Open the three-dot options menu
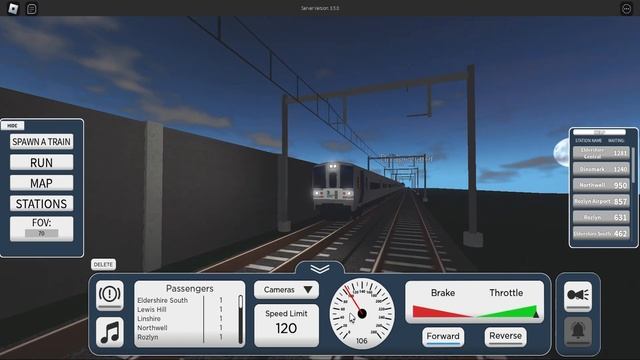This screenshot has width=640, height=360. pyautogui.click(x=626, y=9)
